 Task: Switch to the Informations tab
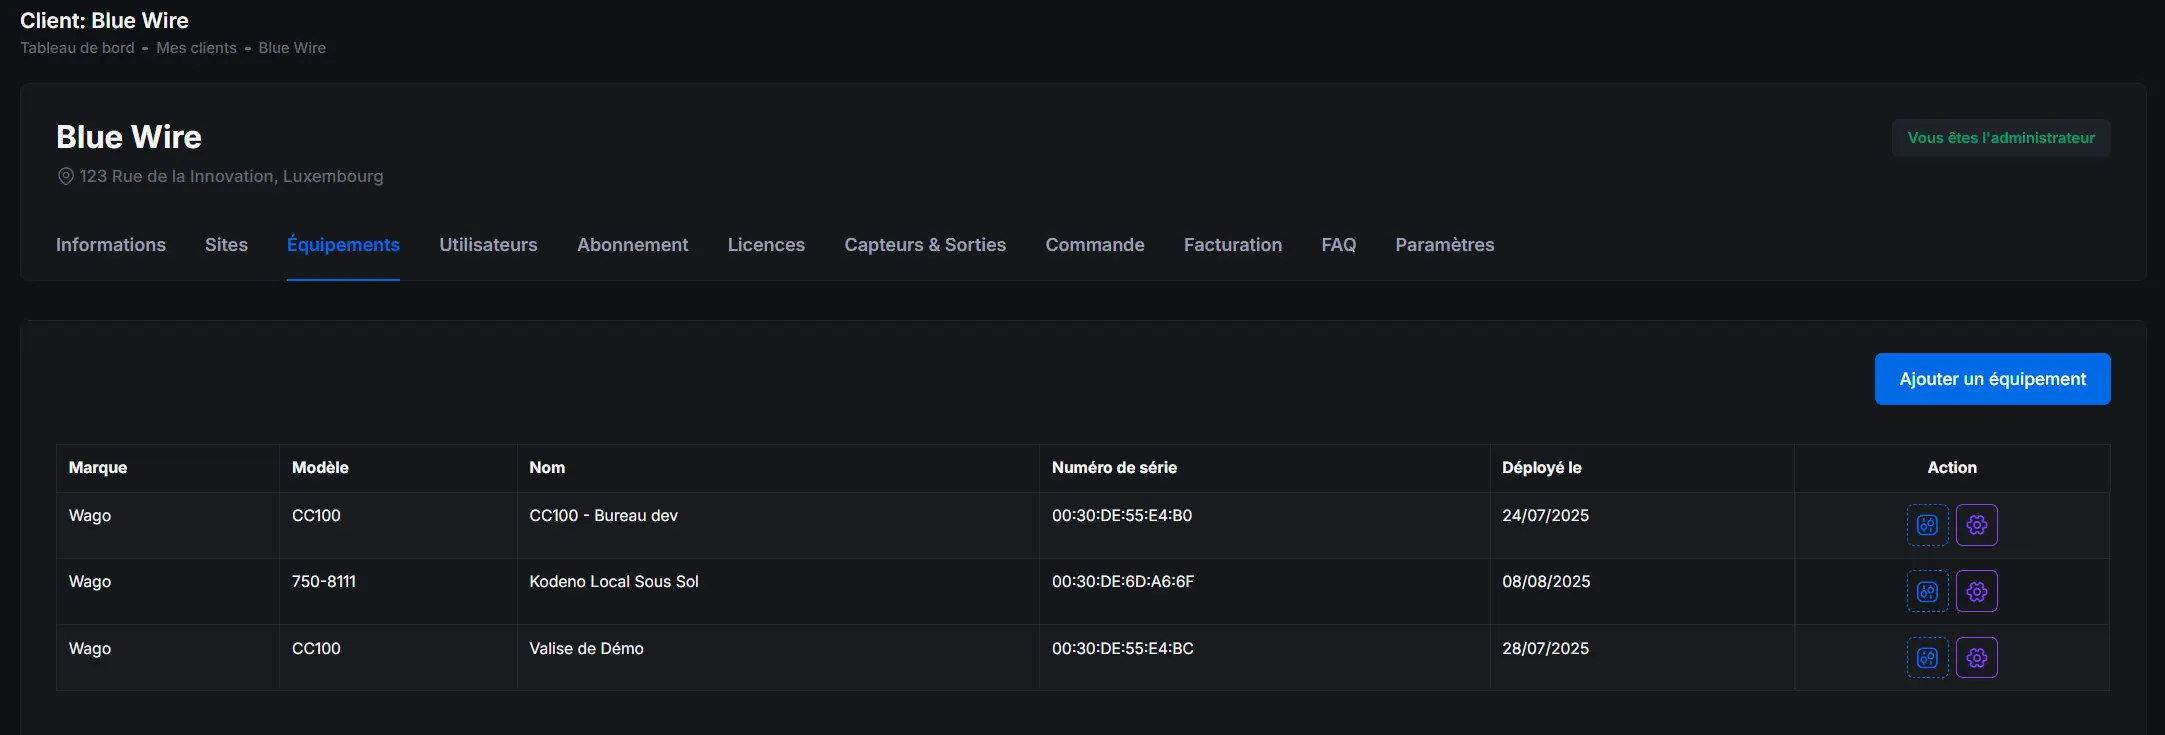tap(111, 245)
